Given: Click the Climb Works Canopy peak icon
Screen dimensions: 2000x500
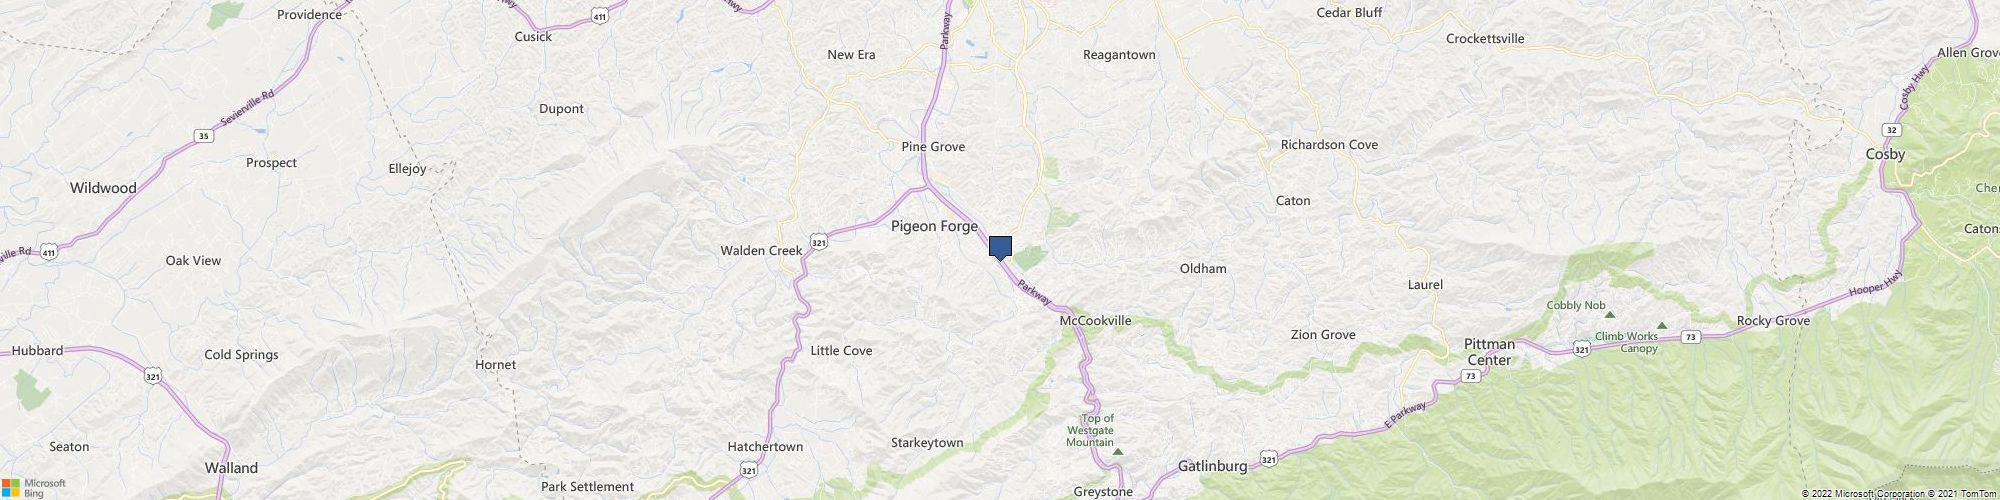Looking at the screenshot, I should pos(1662,325).
